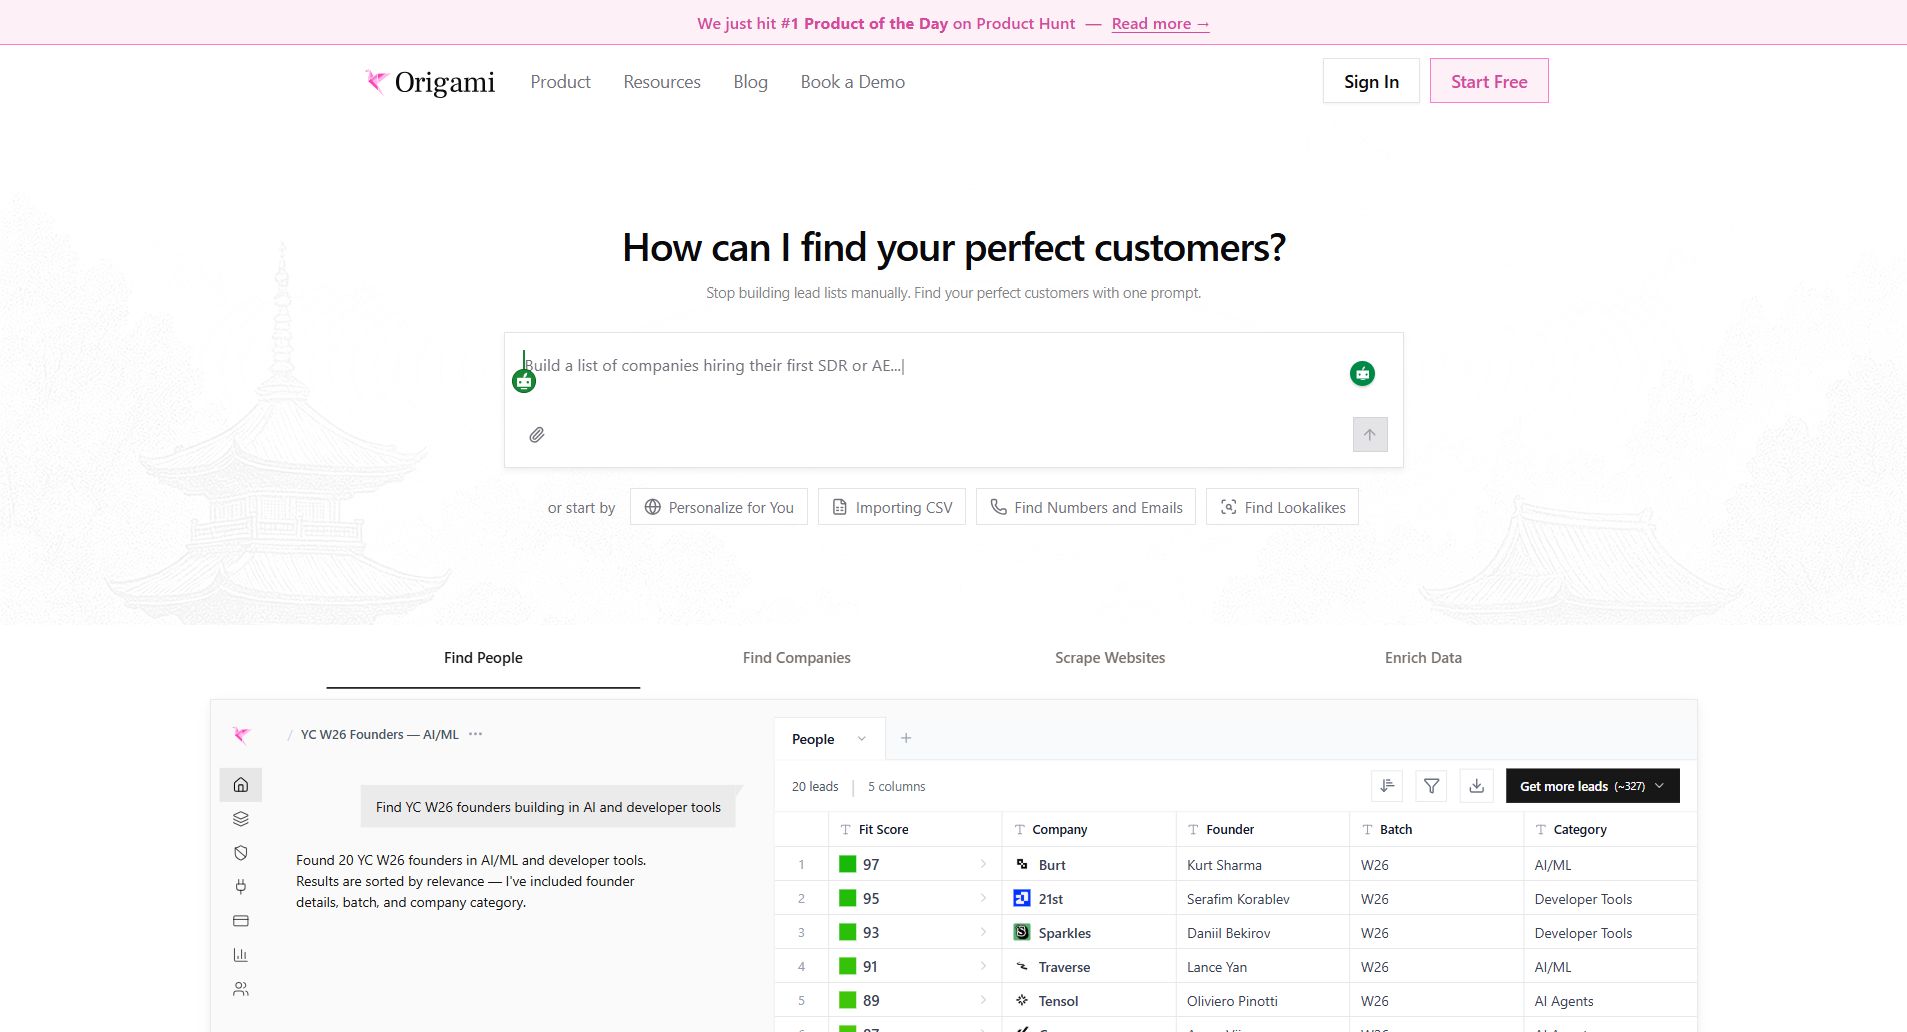Open the Book a Demo link

point(853,82)
